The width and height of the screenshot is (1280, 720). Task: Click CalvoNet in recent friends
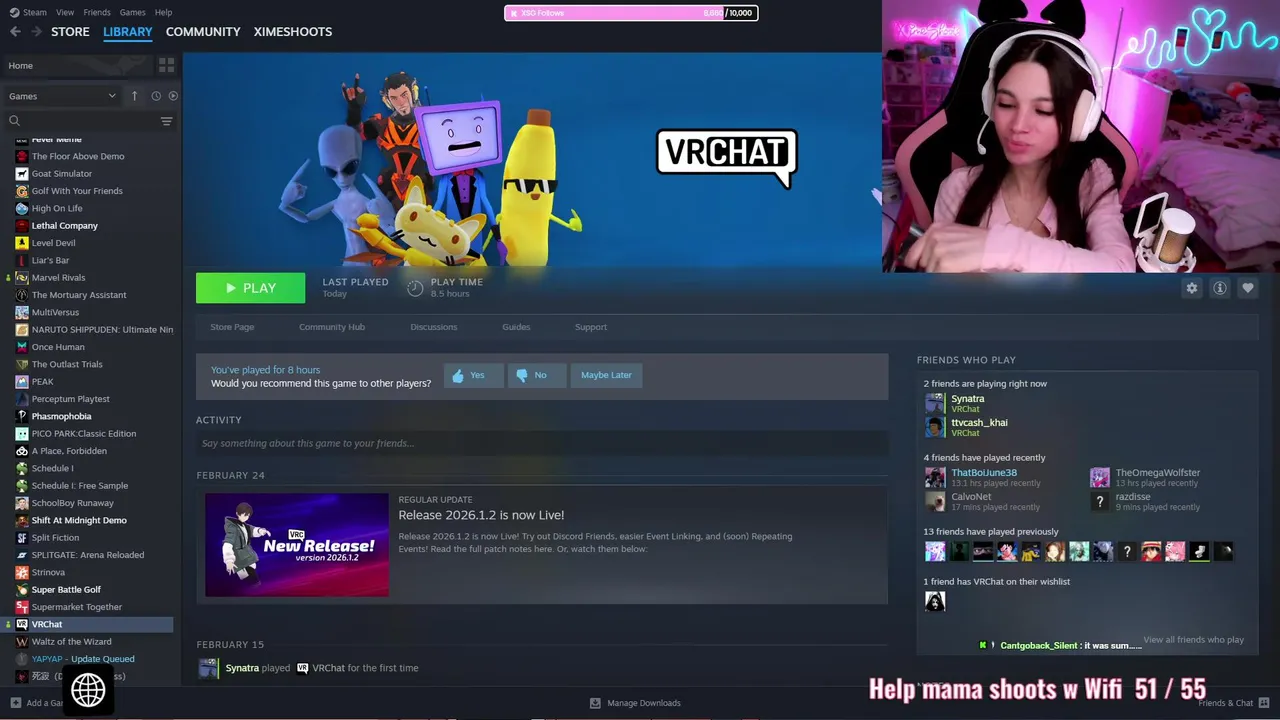(971, 497)
